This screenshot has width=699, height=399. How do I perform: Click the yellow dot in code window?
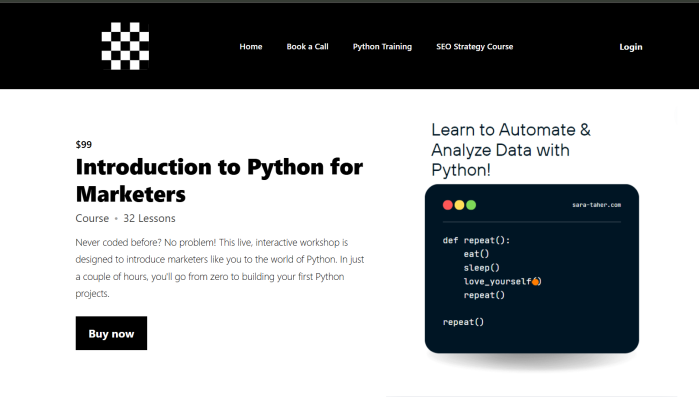pos(459,205)
